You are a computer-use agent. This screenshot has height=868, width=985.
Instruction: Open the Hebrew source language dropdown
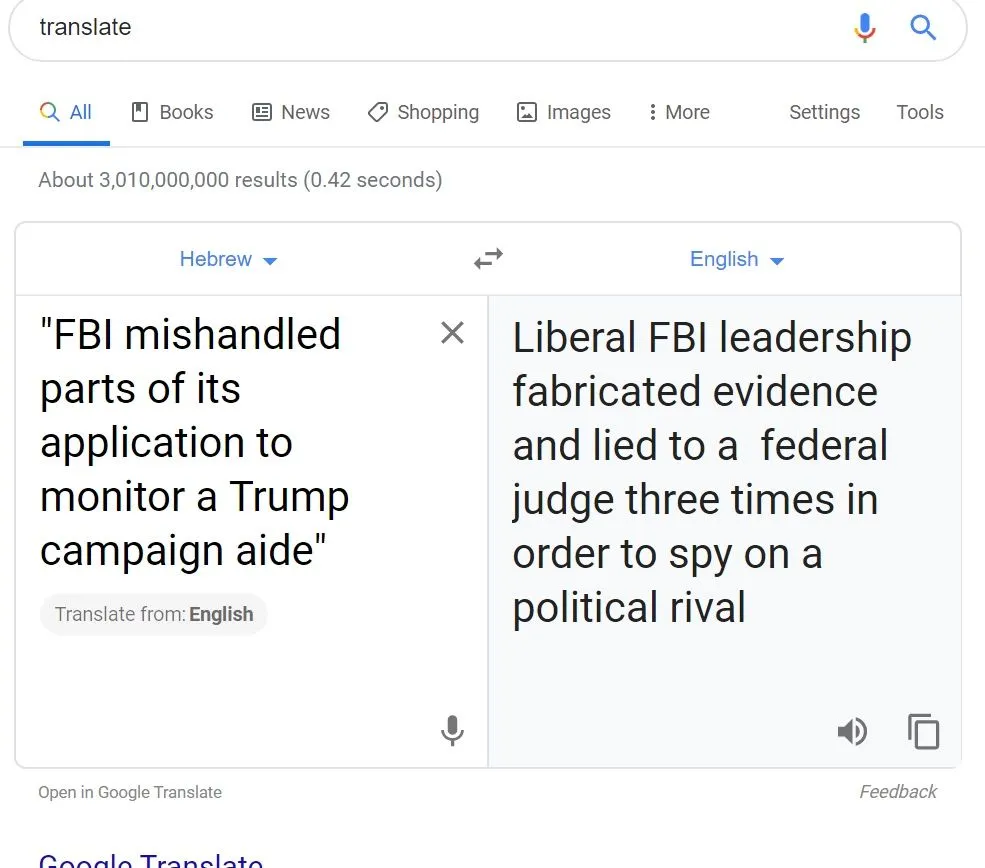[228, 260]
